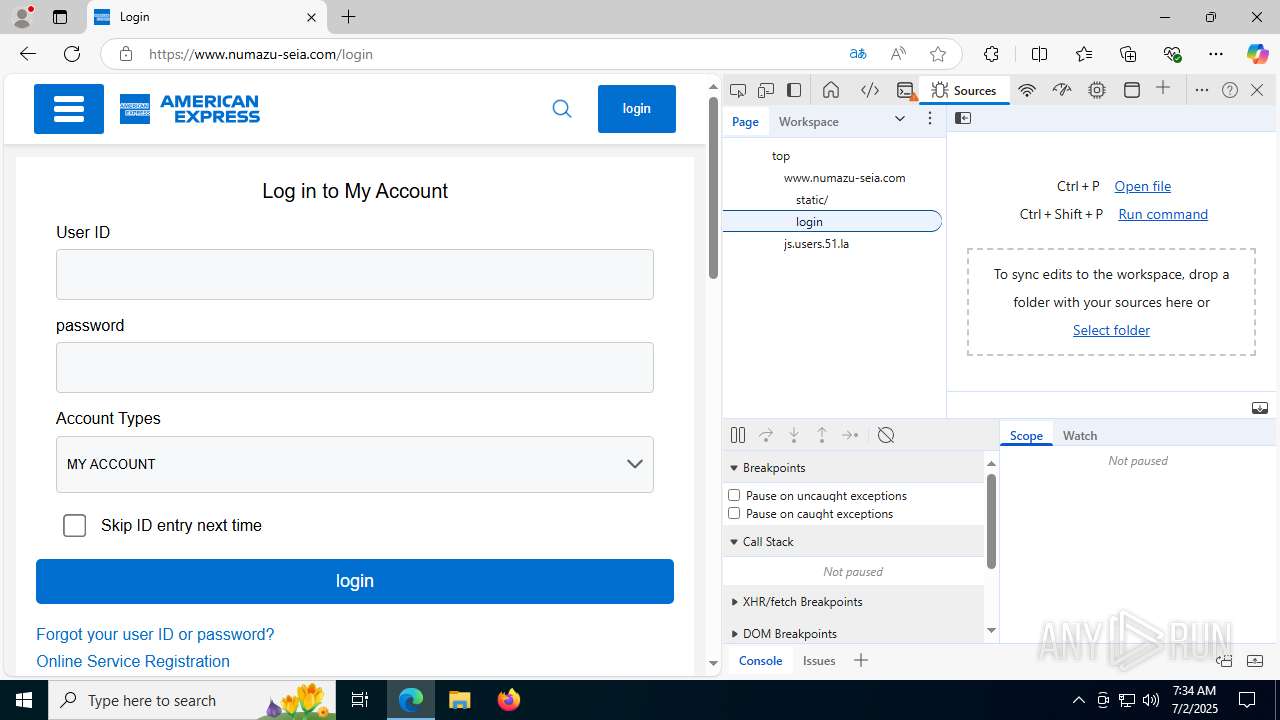Open the Issues drawer tab
The width and height of the screenshot is (1280, 720).
pos(819,660)
